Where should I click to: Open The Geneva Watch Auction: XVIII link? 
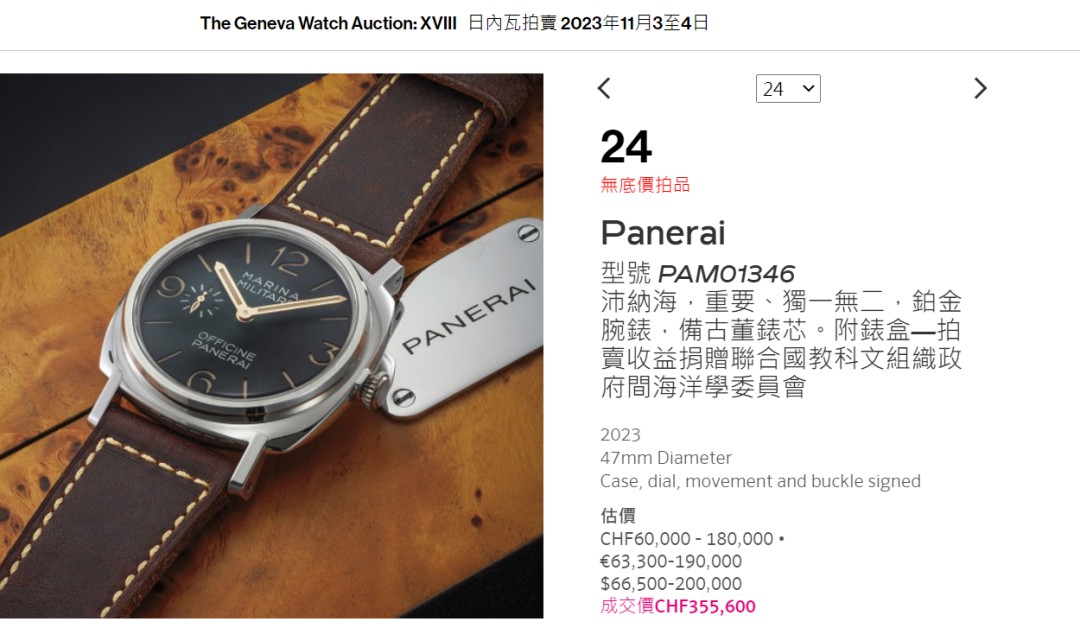(328, 23)
